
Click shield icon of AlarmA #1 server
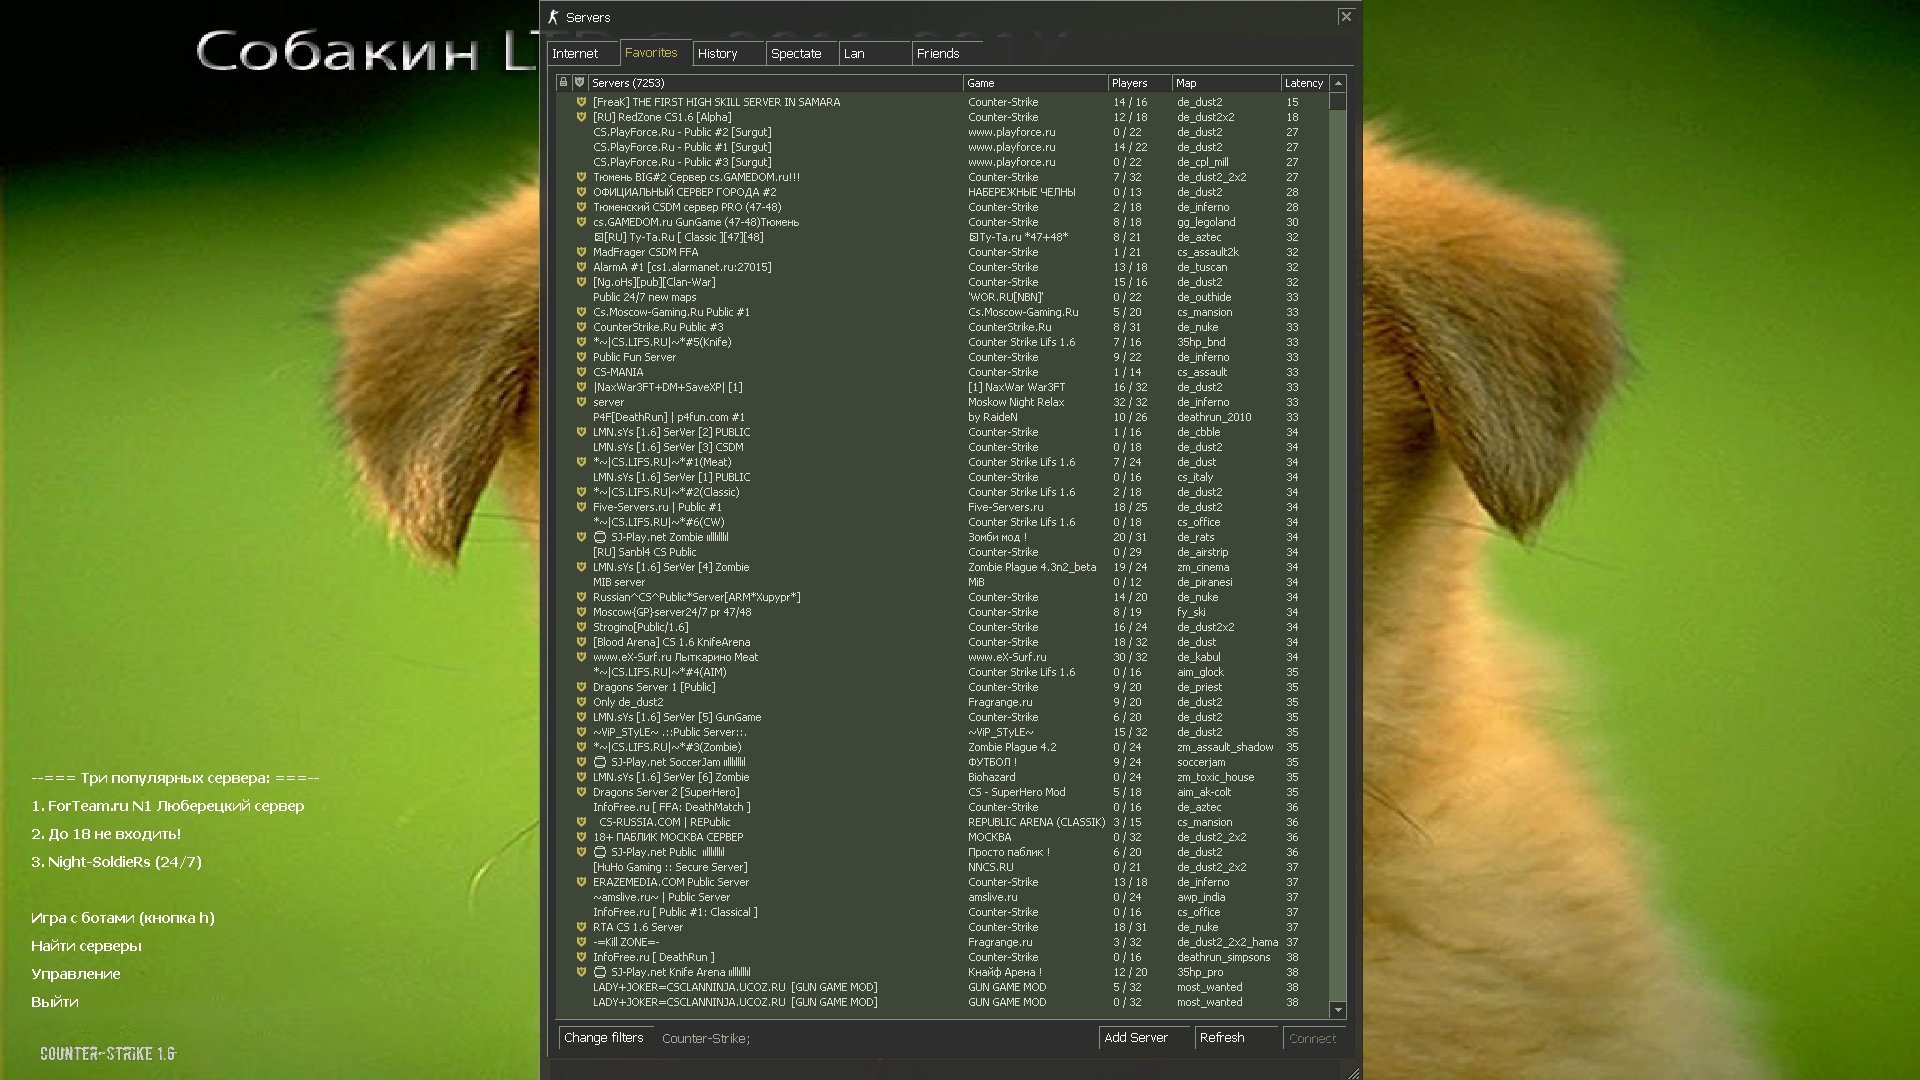coord(581,267)
